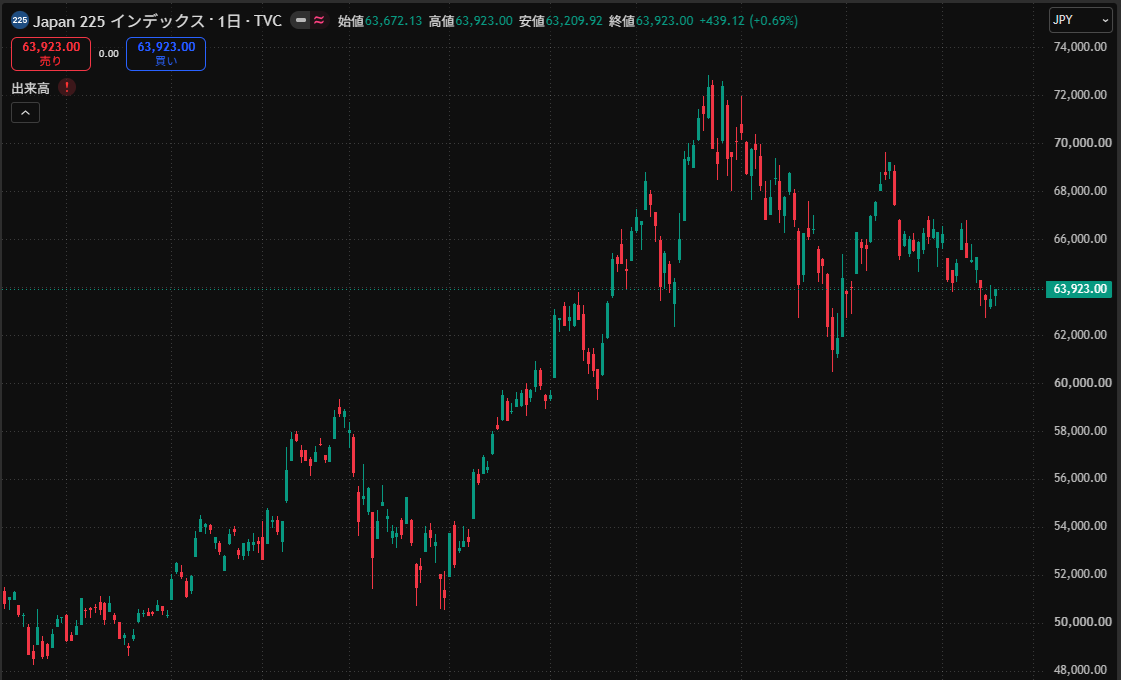1121x680 pixels.
Task: Collapse the indicator legend with the chevron button
Action: pos(25,112)
